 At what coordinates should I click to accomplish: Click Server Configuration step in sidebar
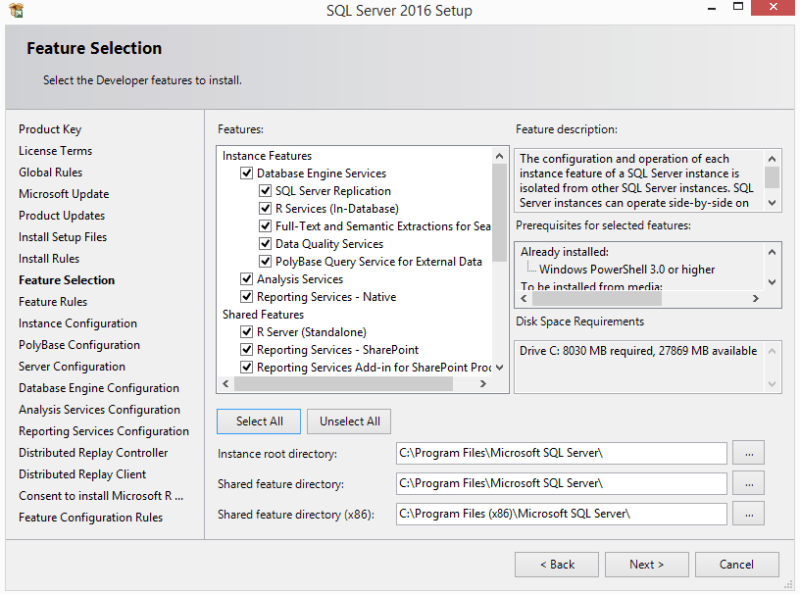(72, 366)
